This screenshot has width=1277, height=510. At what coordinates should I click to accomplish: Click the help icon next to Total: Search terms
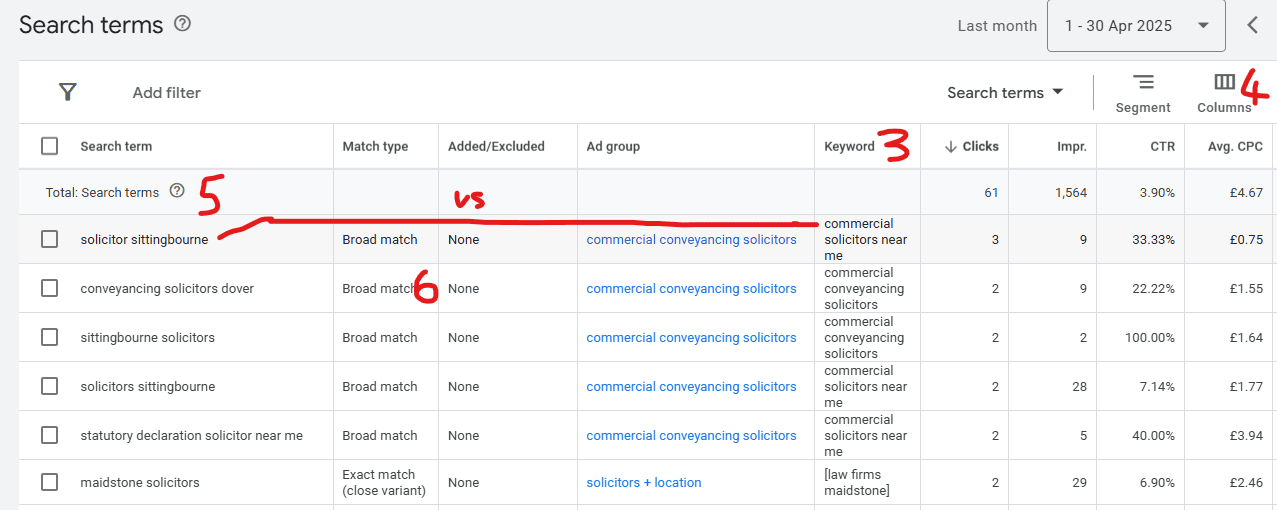(x=177, y=191)
